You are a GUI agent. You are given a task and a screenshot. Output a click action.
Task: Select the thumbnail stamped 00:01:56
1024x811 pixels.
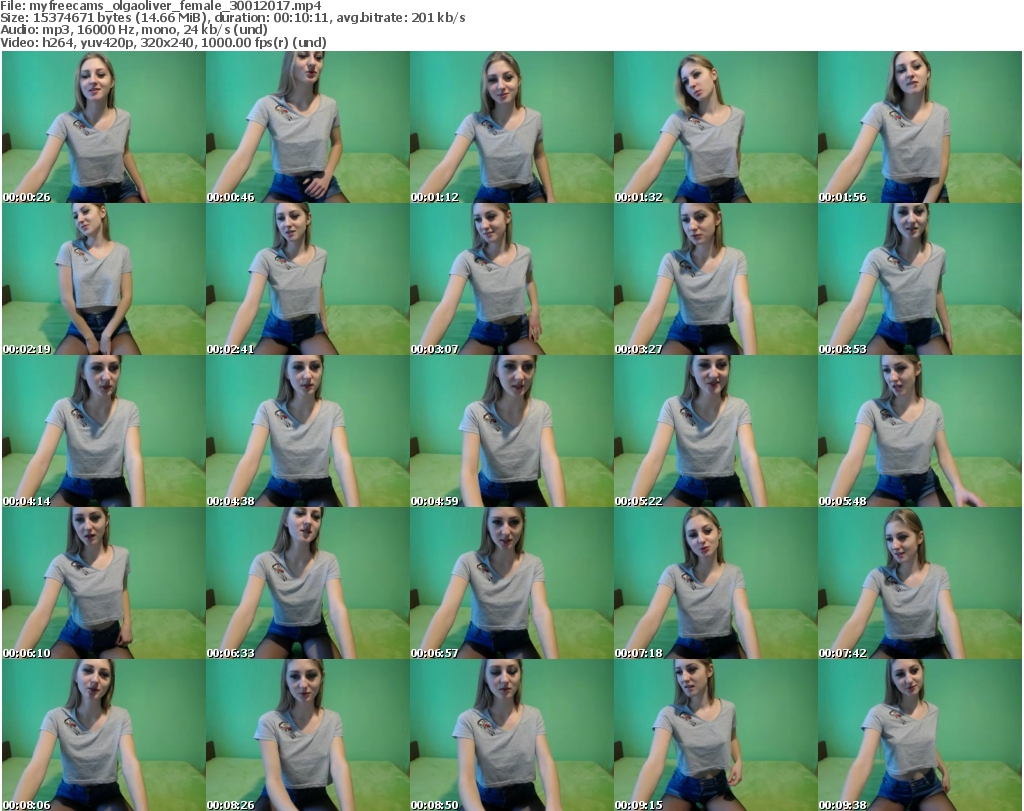click(920, 127)
